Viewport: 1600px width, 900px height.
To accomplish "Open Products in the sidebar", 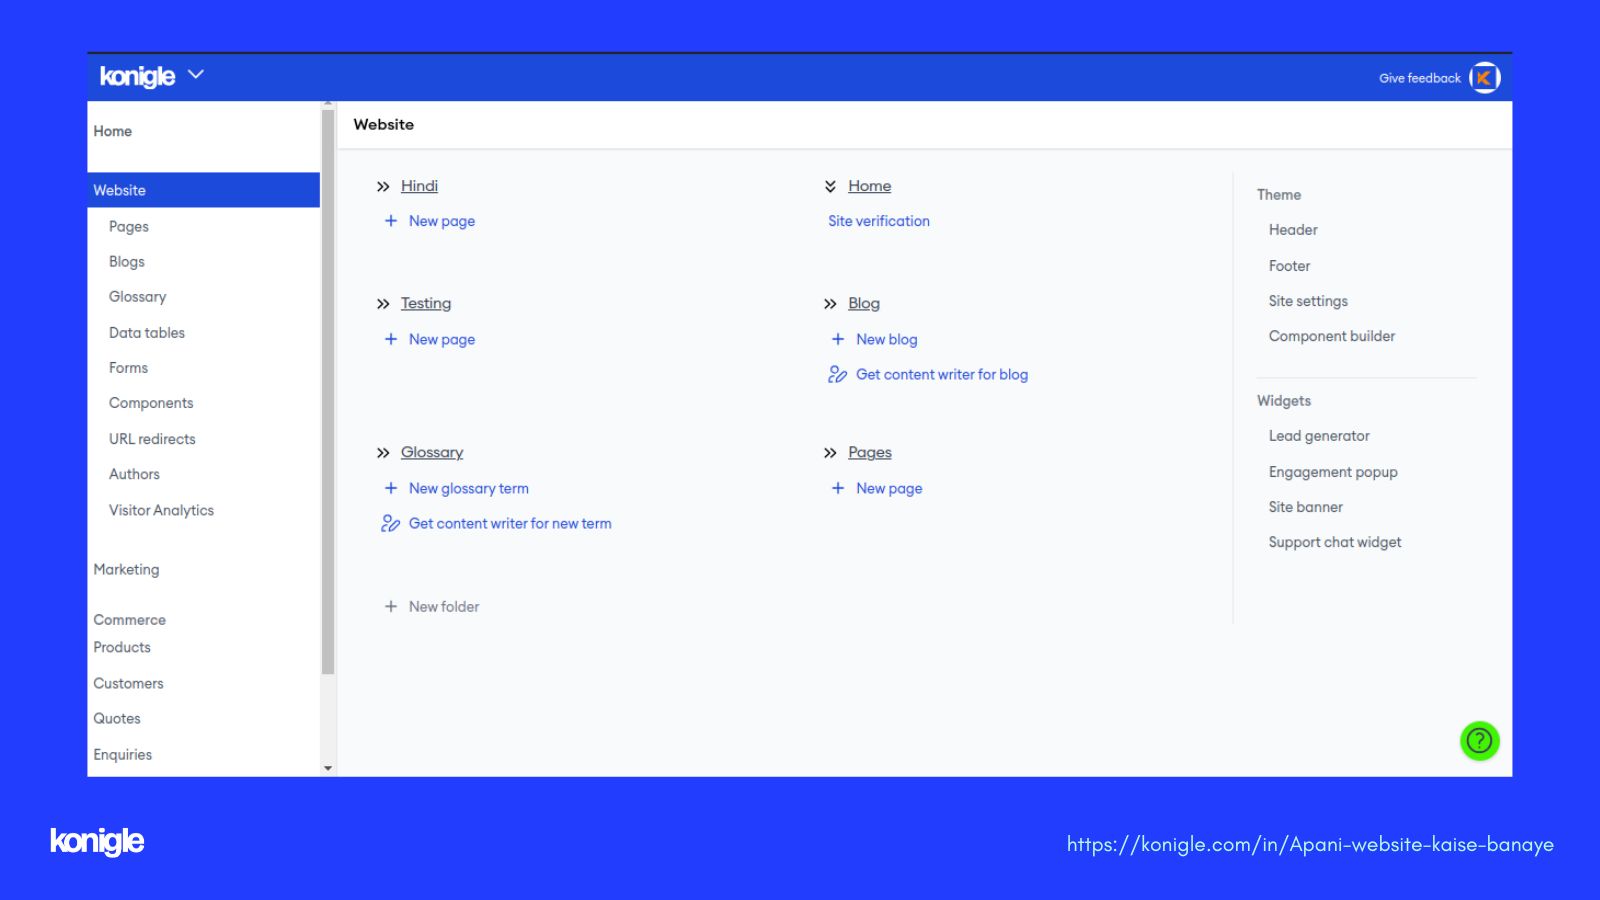I will pos(122,647).
